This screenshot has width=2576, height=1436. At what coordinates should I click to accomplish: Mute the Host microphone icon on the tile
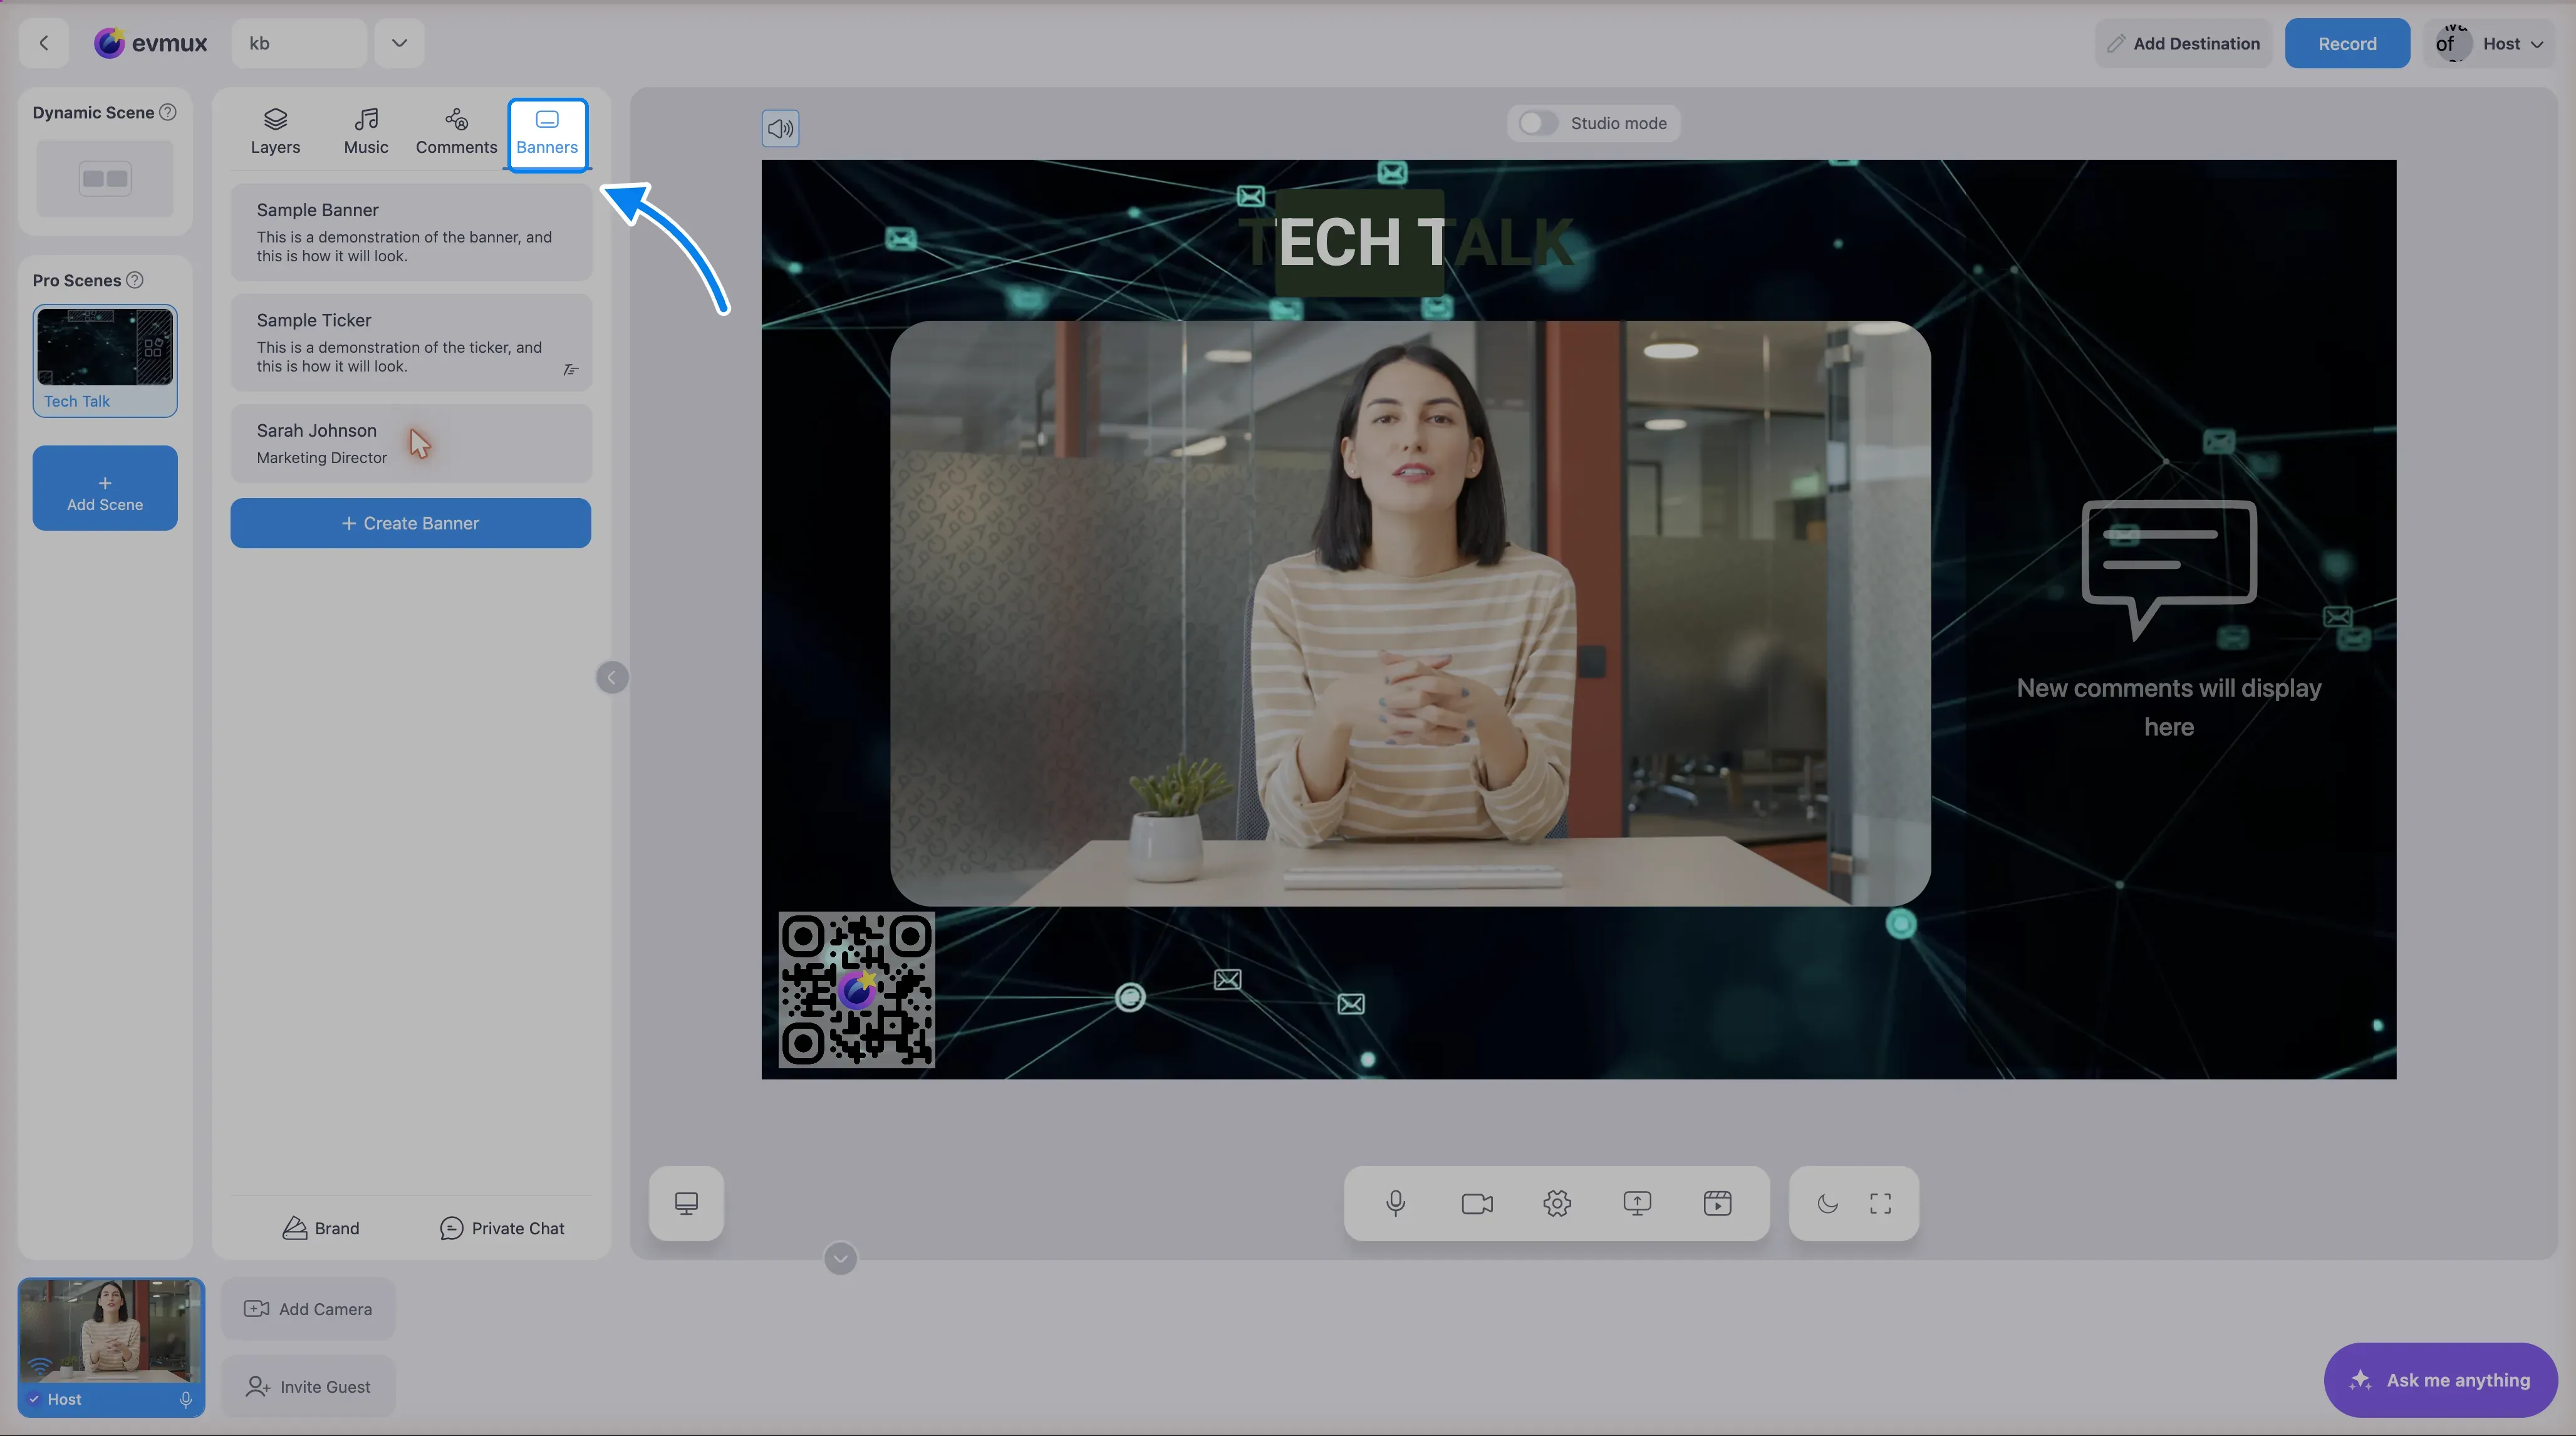point(185,1399)
